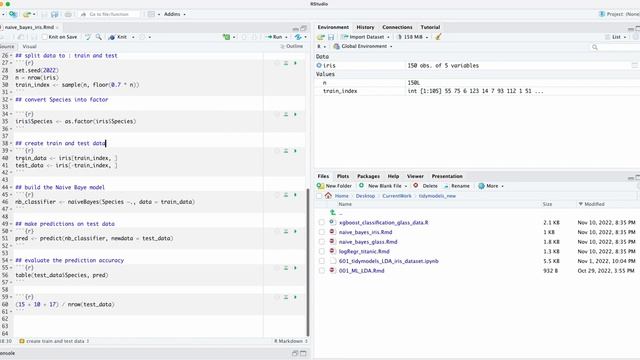Switch to the Tutorial tab

430,27
